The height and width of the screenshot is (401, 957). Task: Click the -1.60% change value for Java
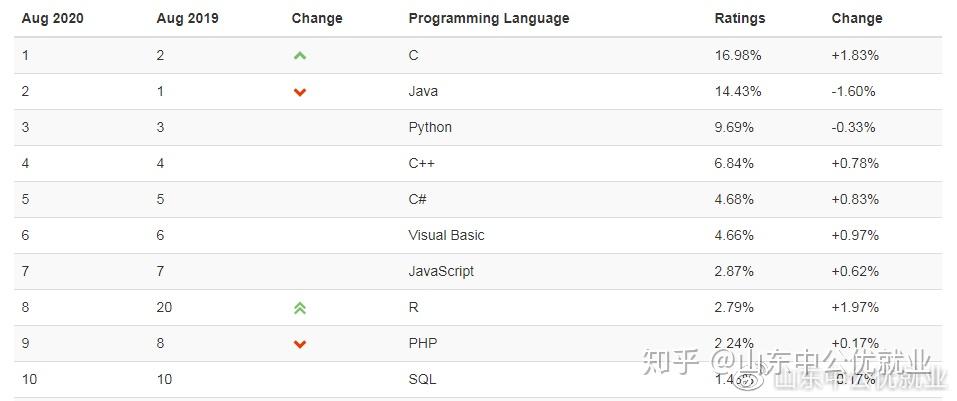(853, 91)
